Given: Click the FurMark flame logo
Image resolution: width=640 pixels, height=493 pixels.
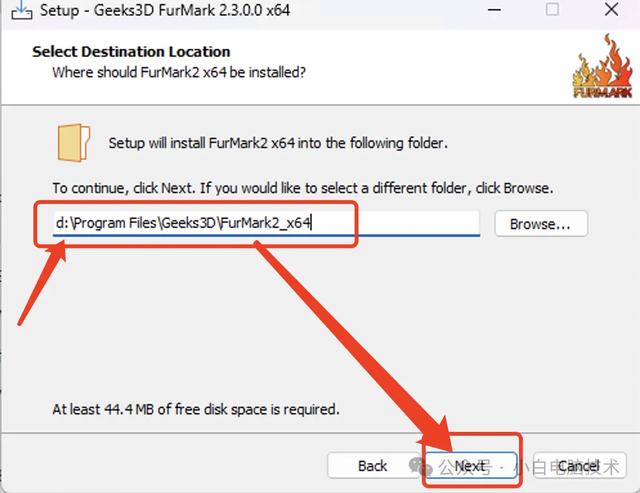Looking at the screenshot, I should click(x=603, y=66).
